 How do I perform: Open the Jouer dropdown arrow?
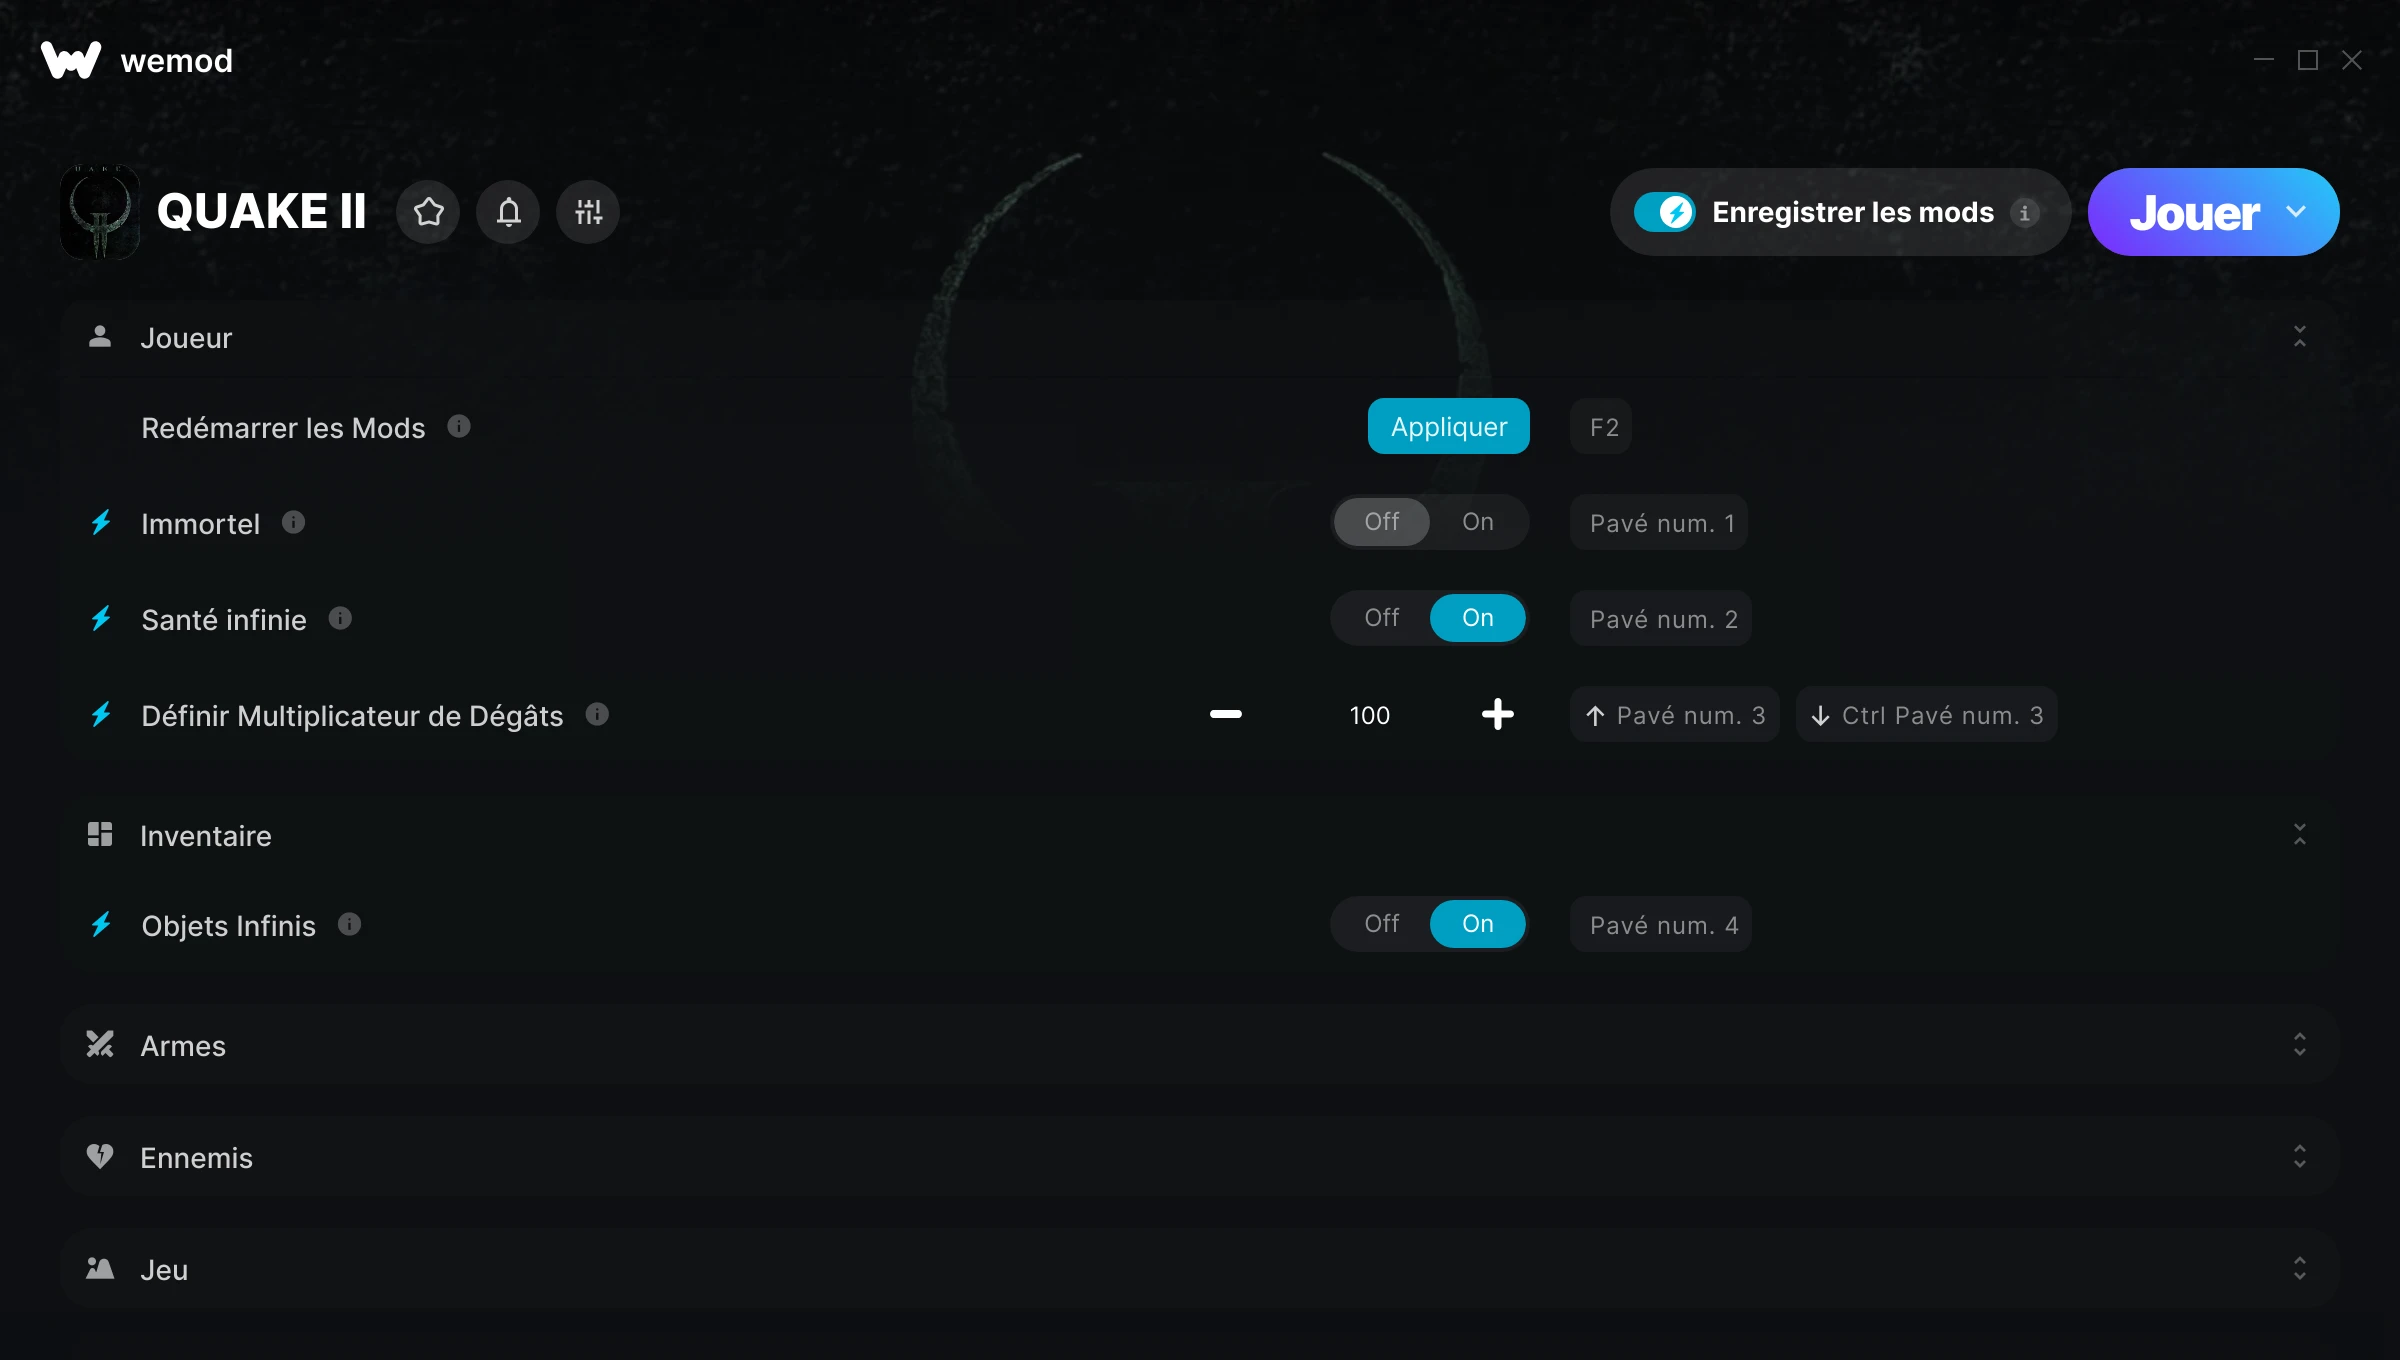2296,212
